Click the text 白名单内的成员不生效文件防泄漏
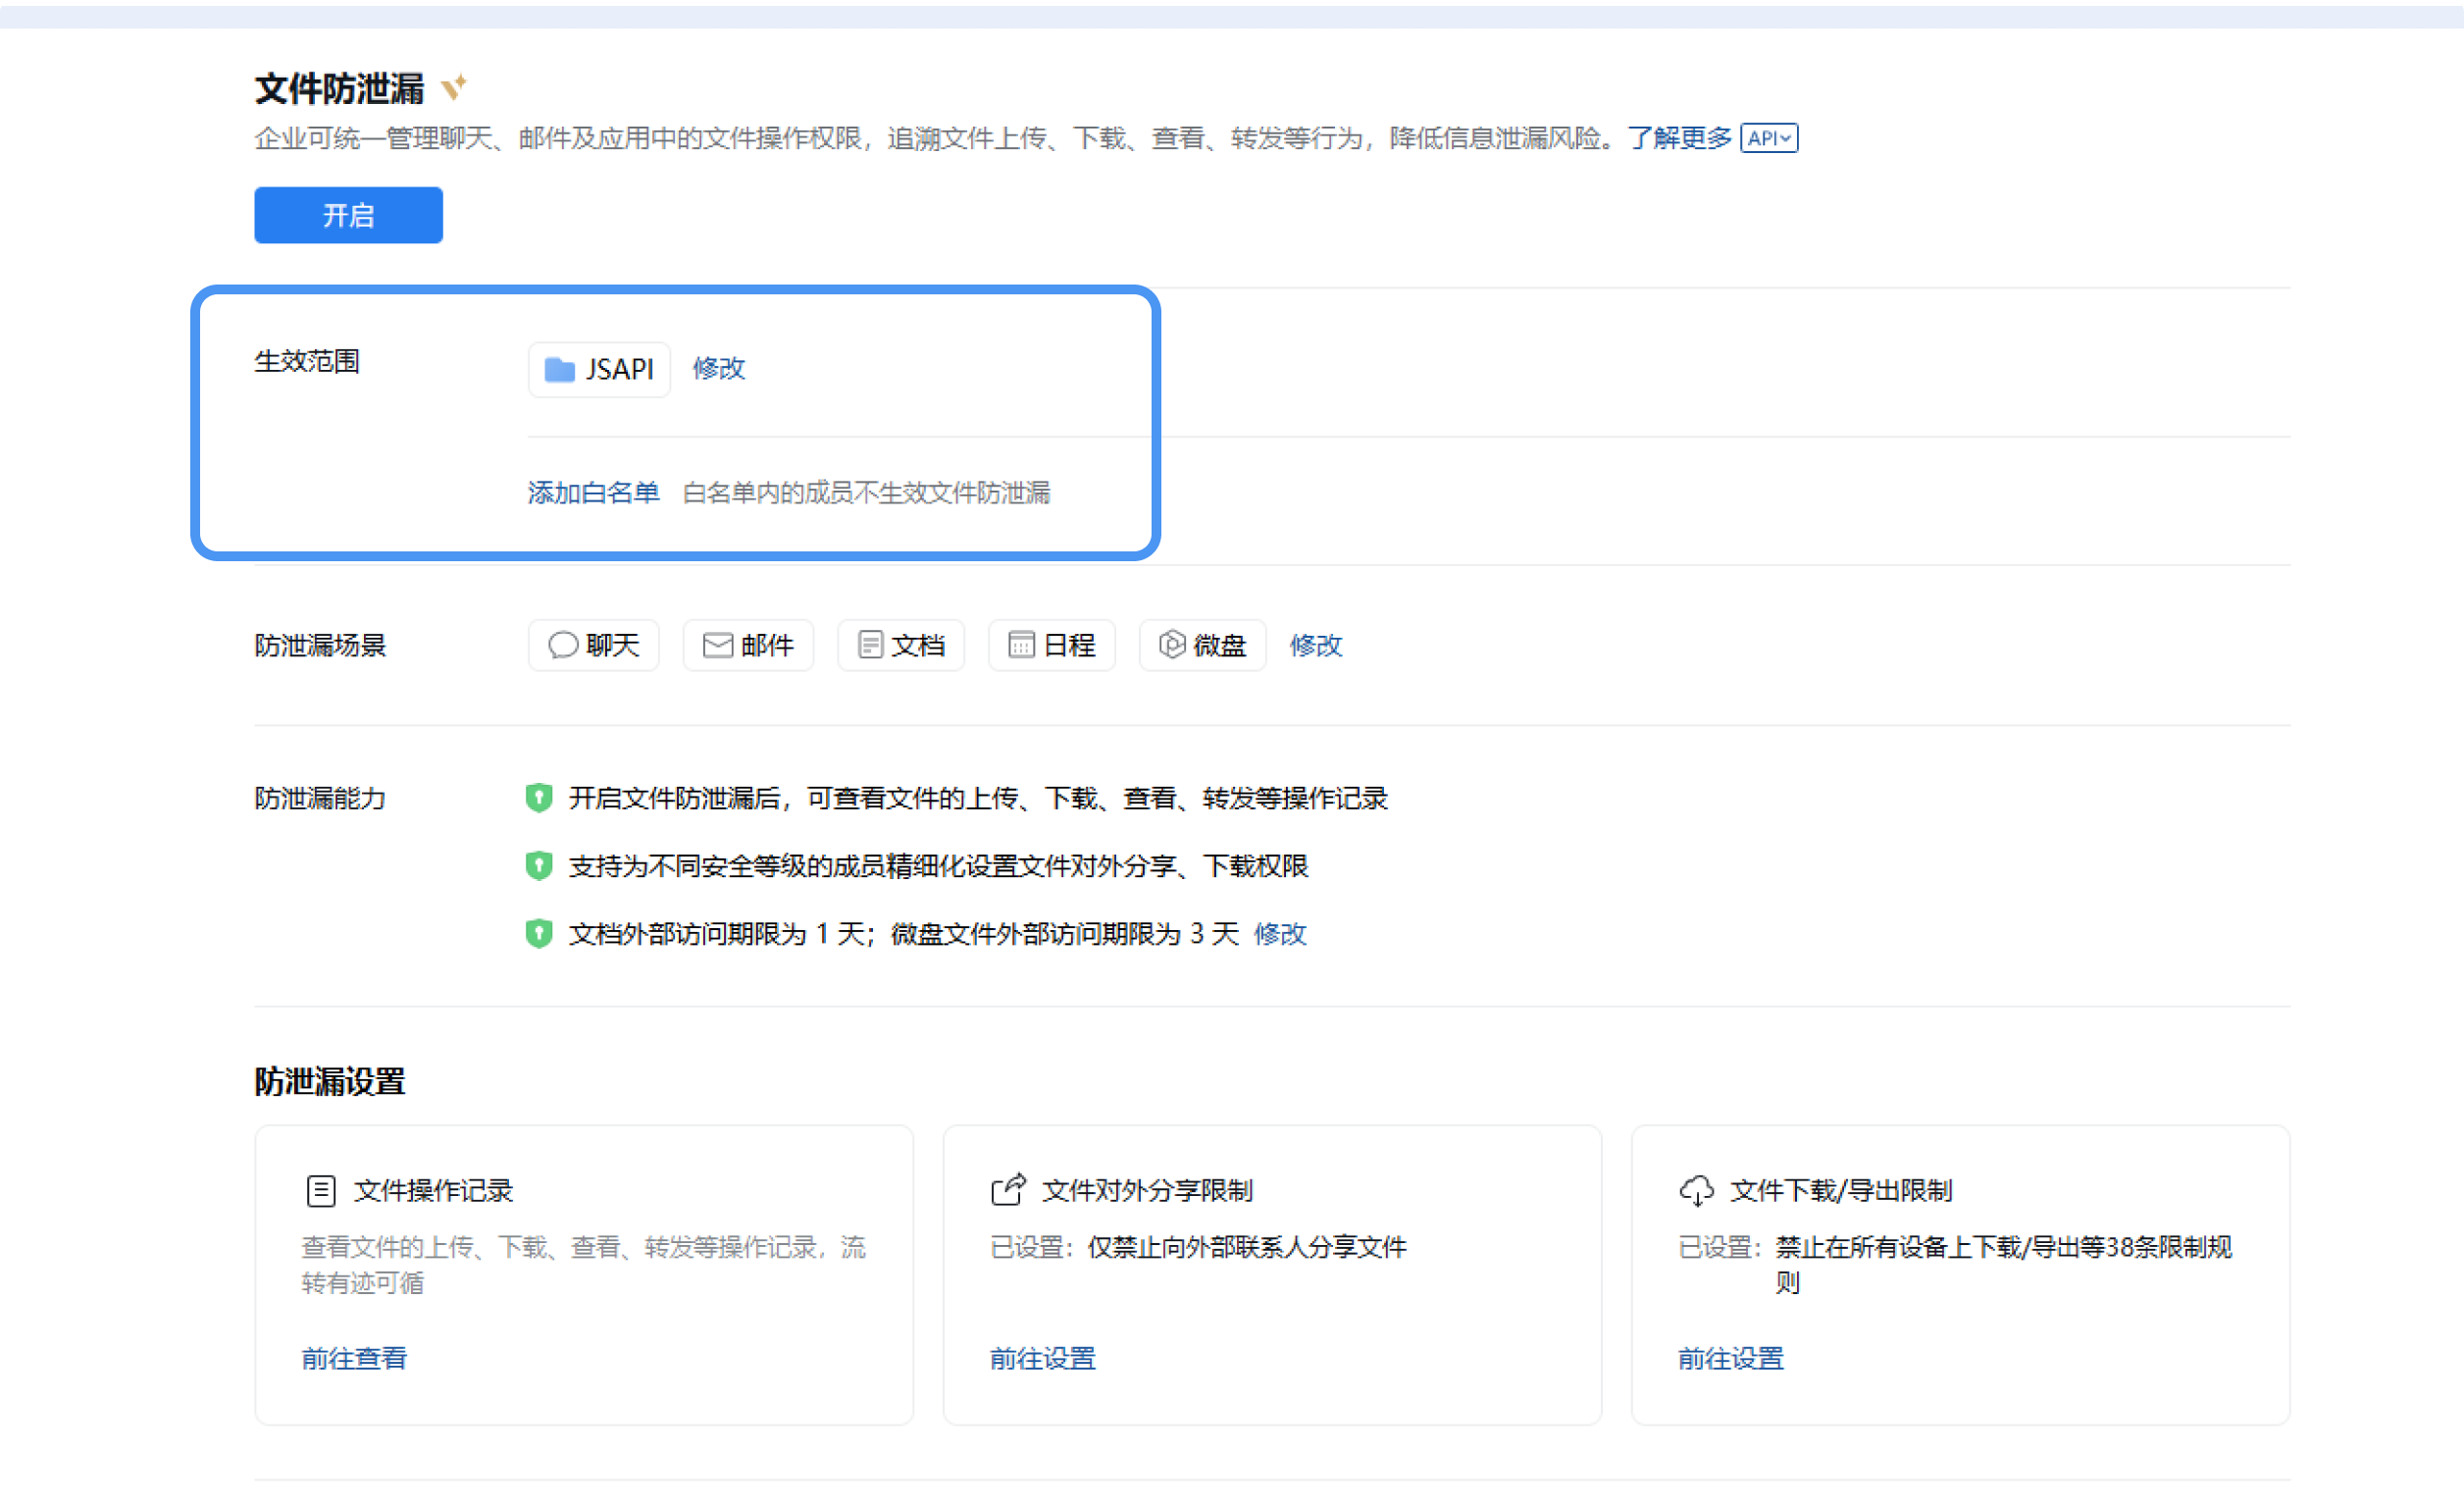 (867, 493)
